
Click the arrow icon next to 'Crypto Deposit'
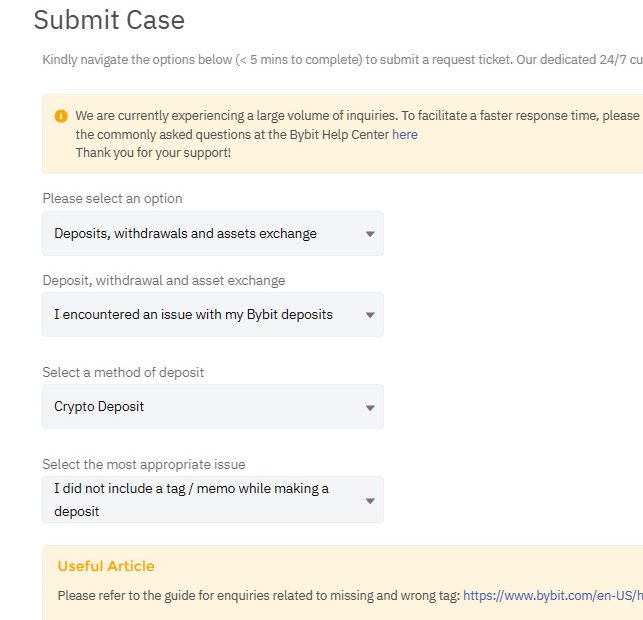[x=370, y=408]
